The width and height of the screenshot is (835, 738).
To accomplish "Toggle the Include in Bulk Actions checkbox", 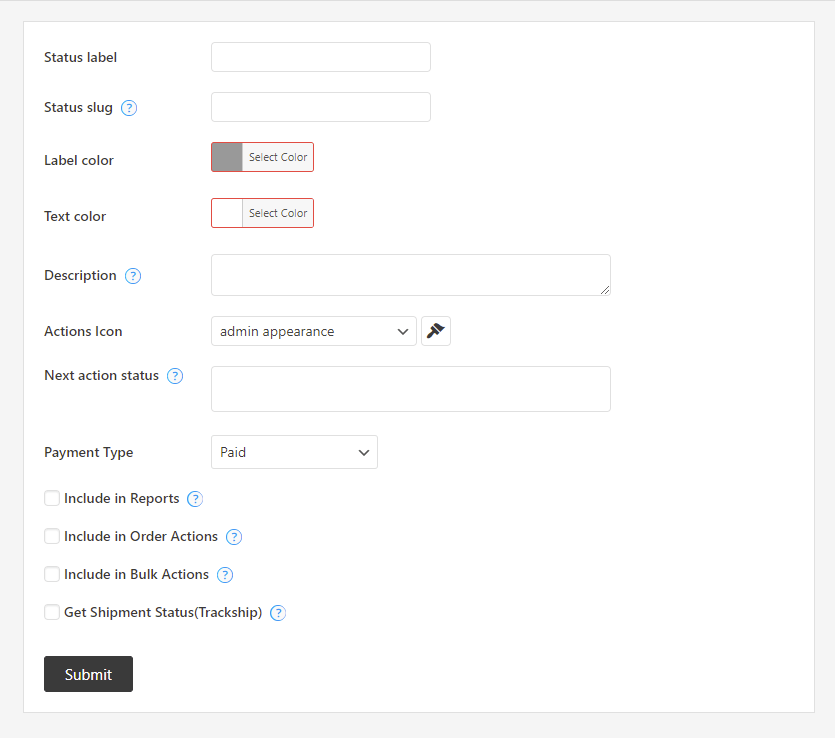I will point(51,574).
